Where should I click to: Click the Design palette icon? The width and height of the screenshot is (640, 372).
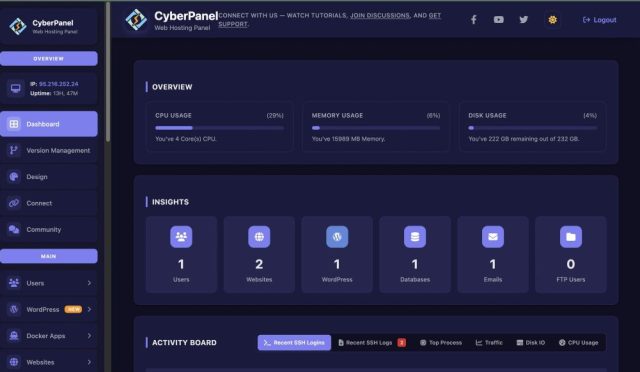14,177
